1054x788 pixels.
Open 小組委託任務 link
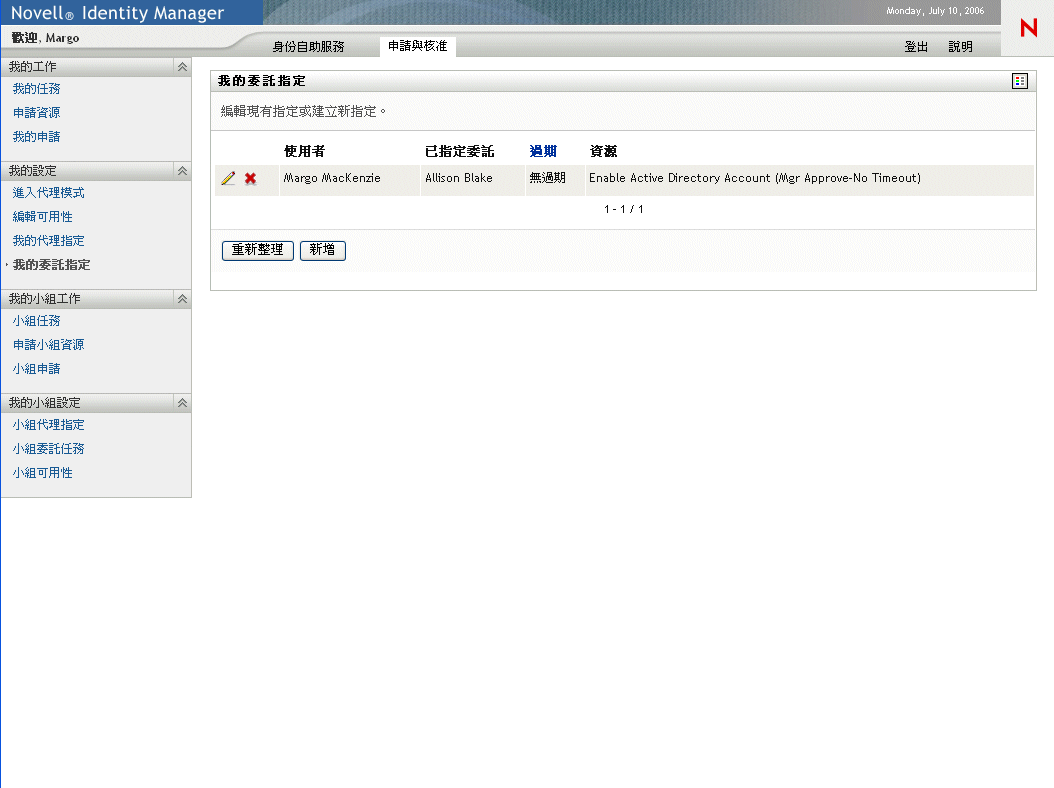(x=48, y=448)
